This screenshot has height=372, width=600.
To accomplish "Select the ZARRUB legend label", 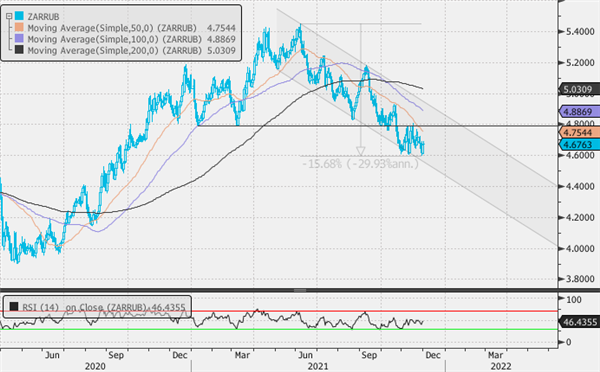I will (43, 17).
